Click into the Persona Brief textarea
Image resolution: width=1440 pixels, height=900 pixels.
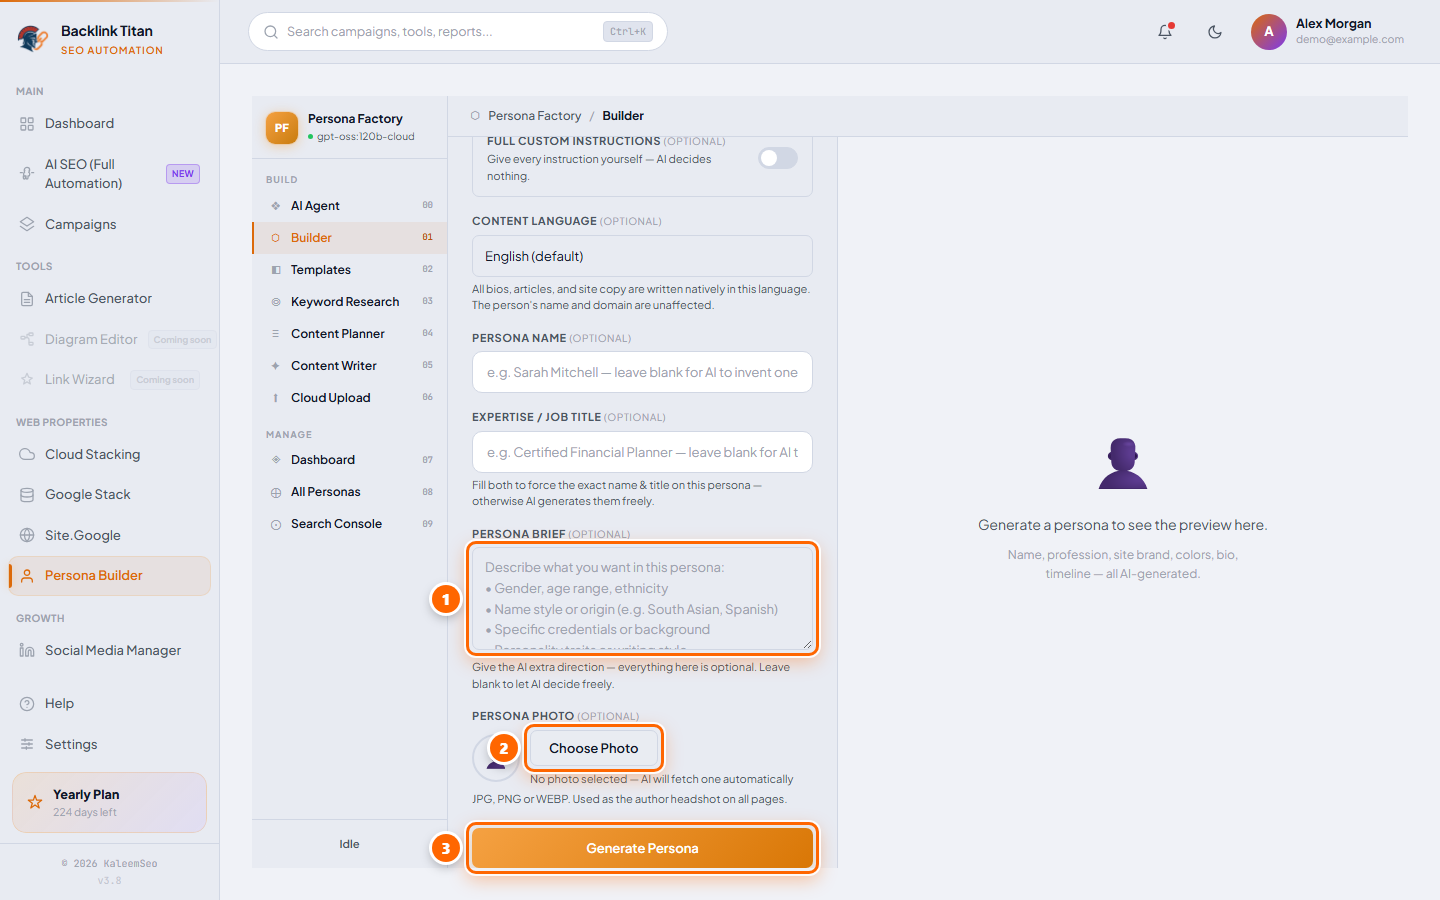642,598
